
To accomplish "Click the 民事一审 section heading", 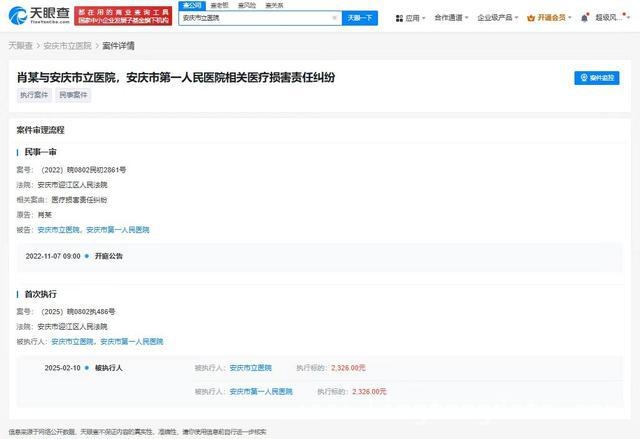I will coord(40,152).
